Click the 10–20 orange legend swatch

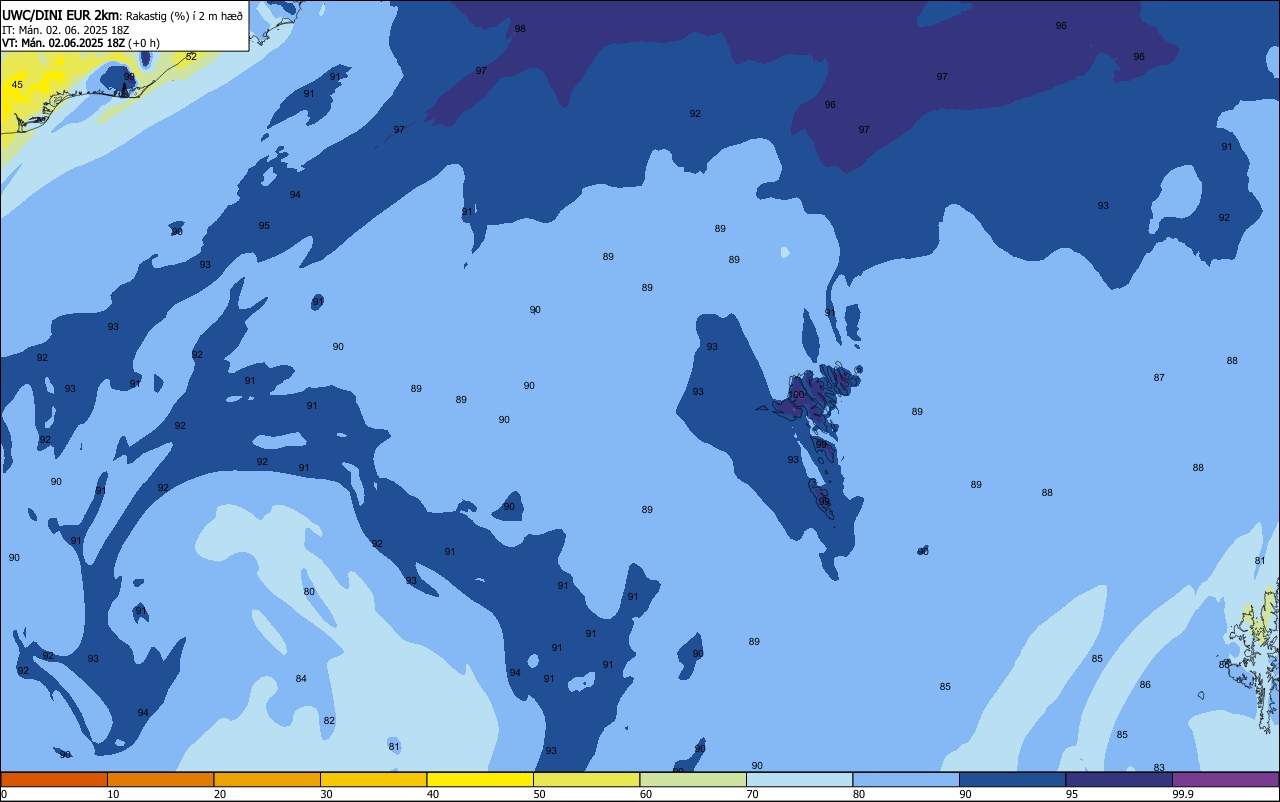click(160, 779)
